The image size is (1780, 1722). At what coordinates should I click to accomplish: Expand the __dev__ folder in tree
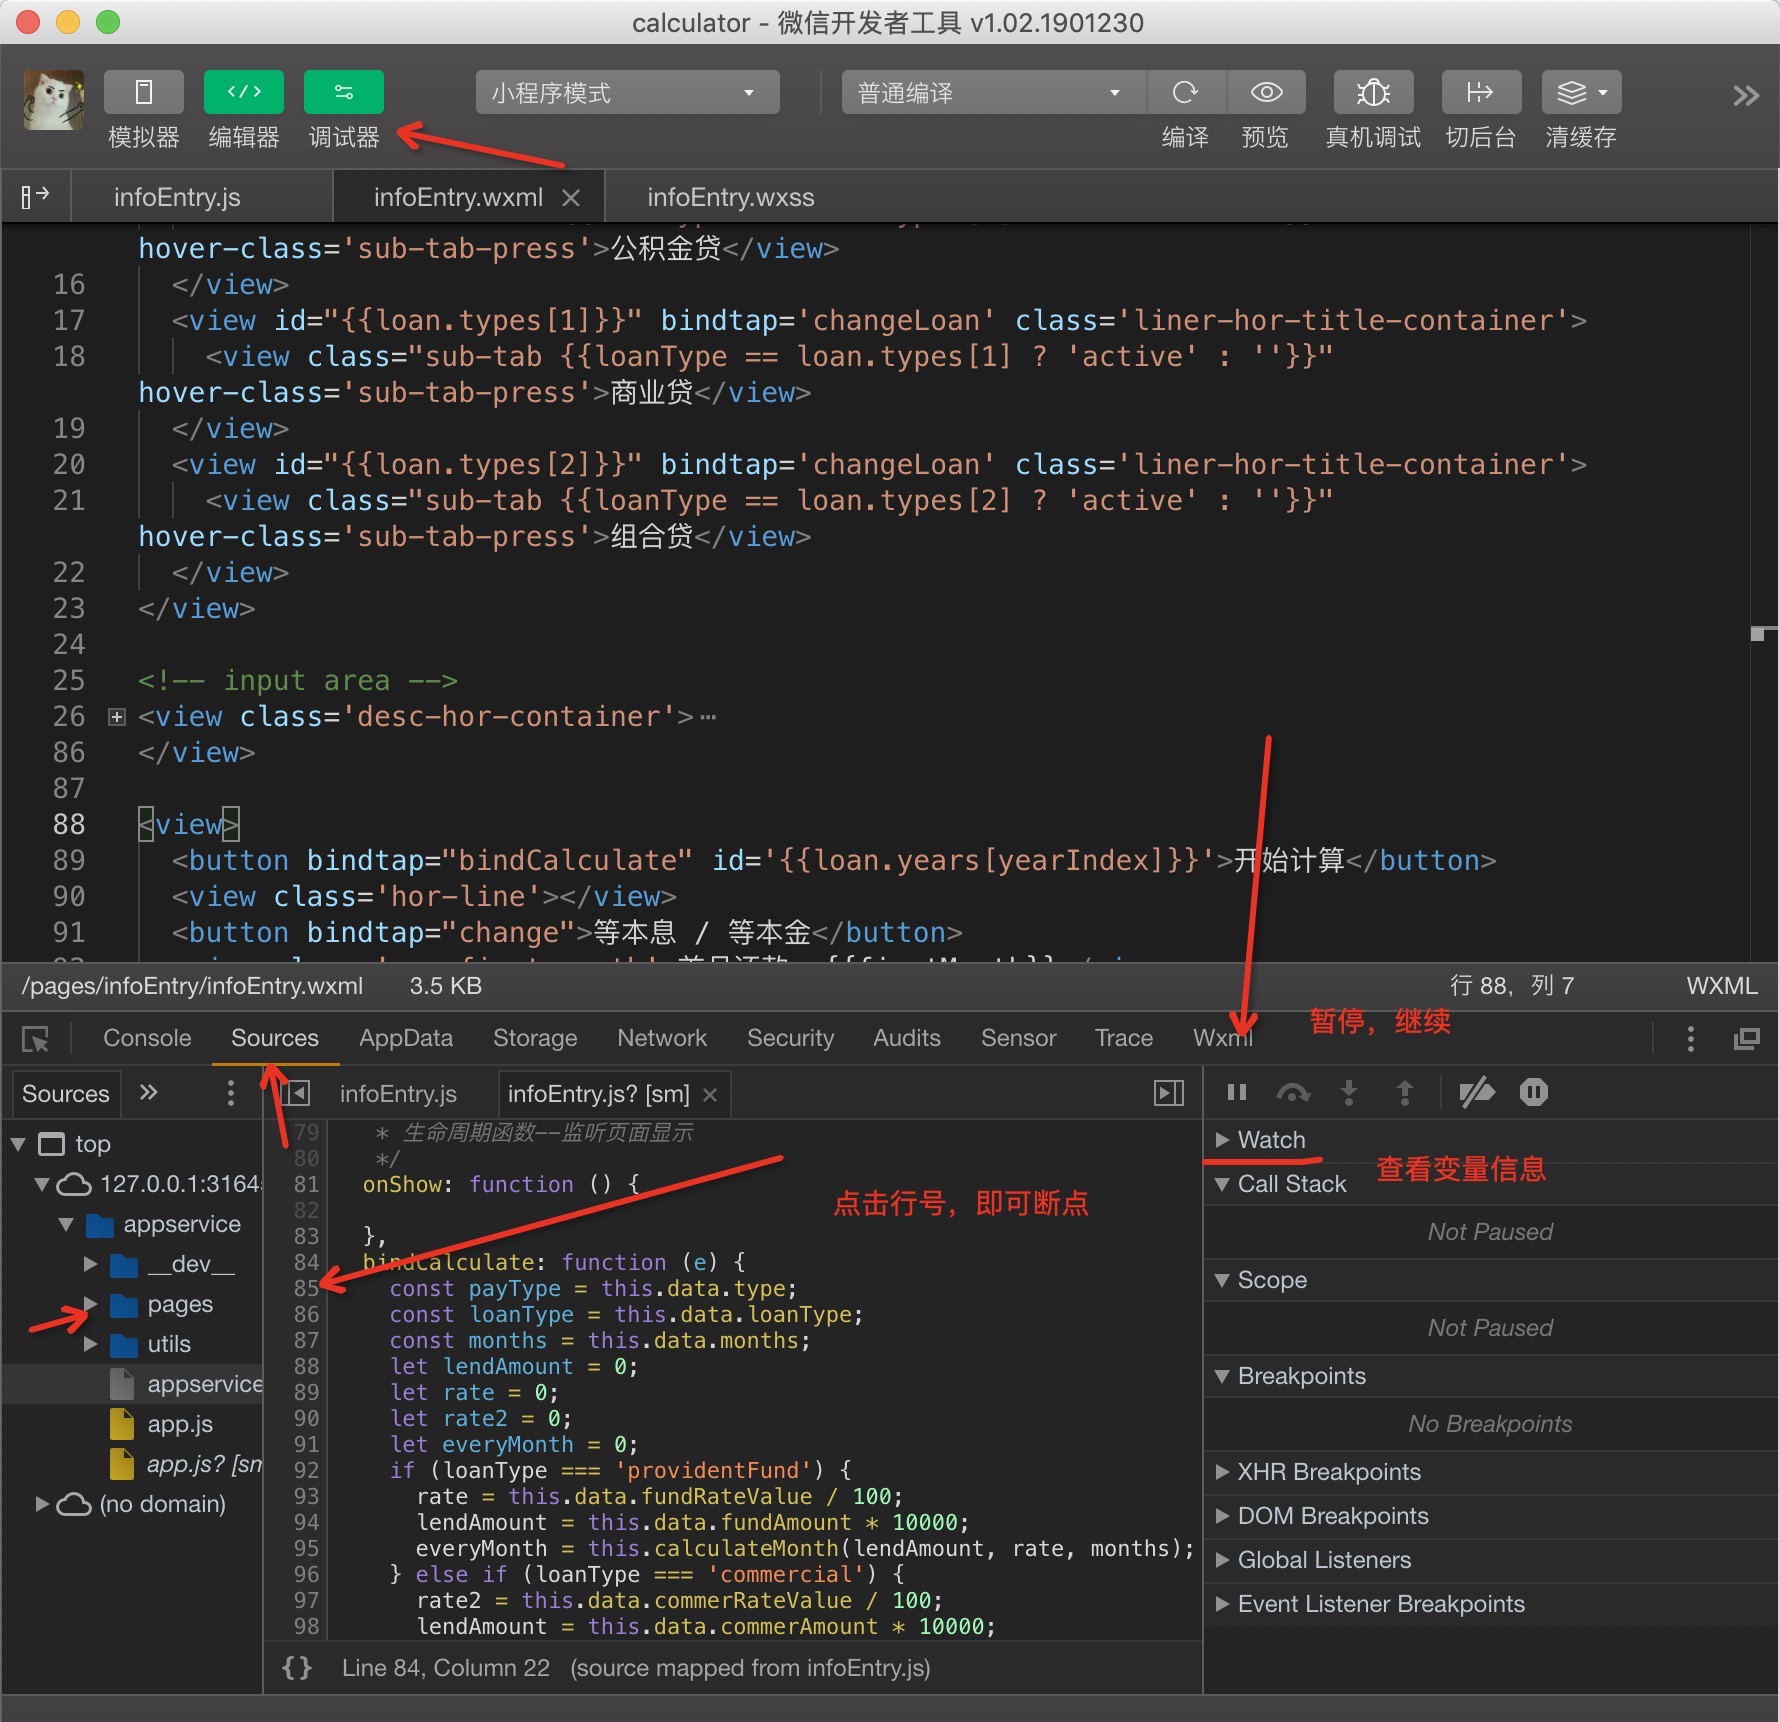(x=90, y=1264)
